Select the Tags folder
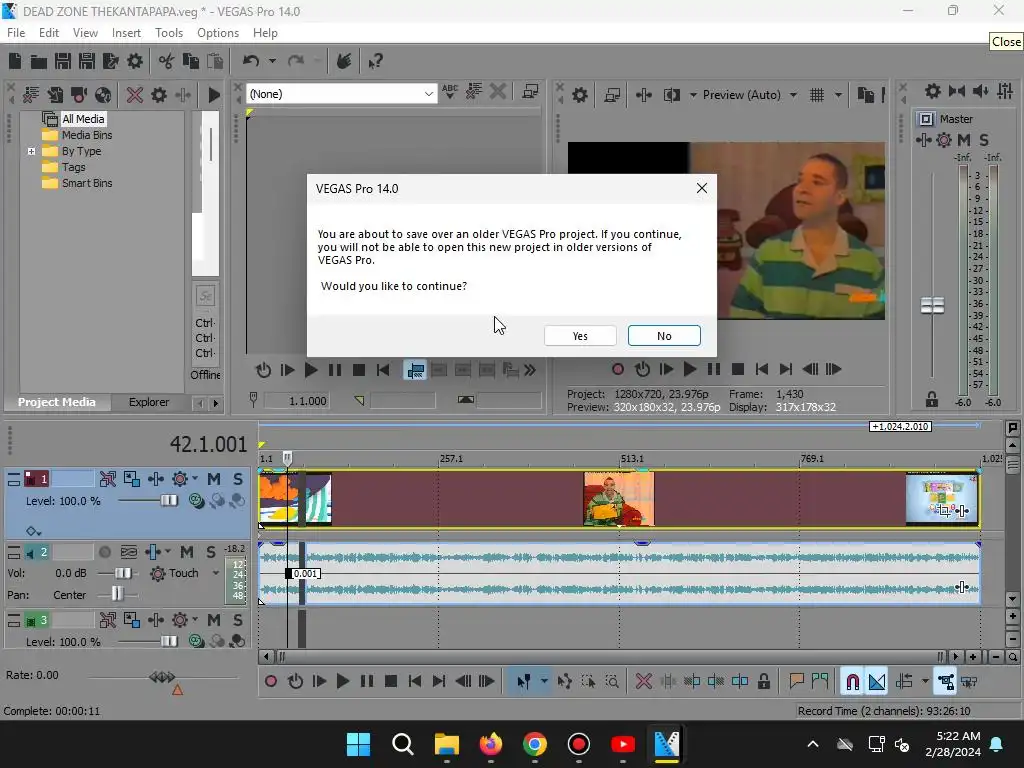The width and height of the screenshot is (1024, 768). 74,167
